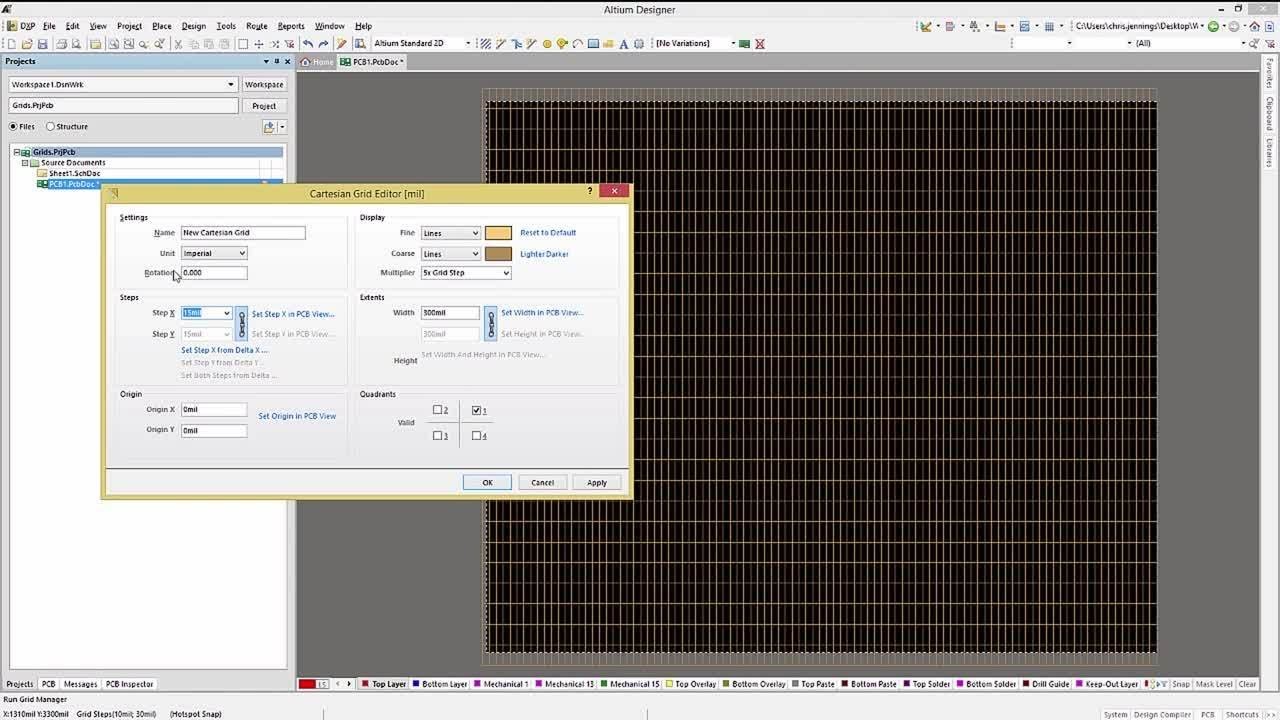The image size is (1280, 720).
Task: Click the green board icon beside No Variations
Action: pyautogui.click(x=744, y=44)
